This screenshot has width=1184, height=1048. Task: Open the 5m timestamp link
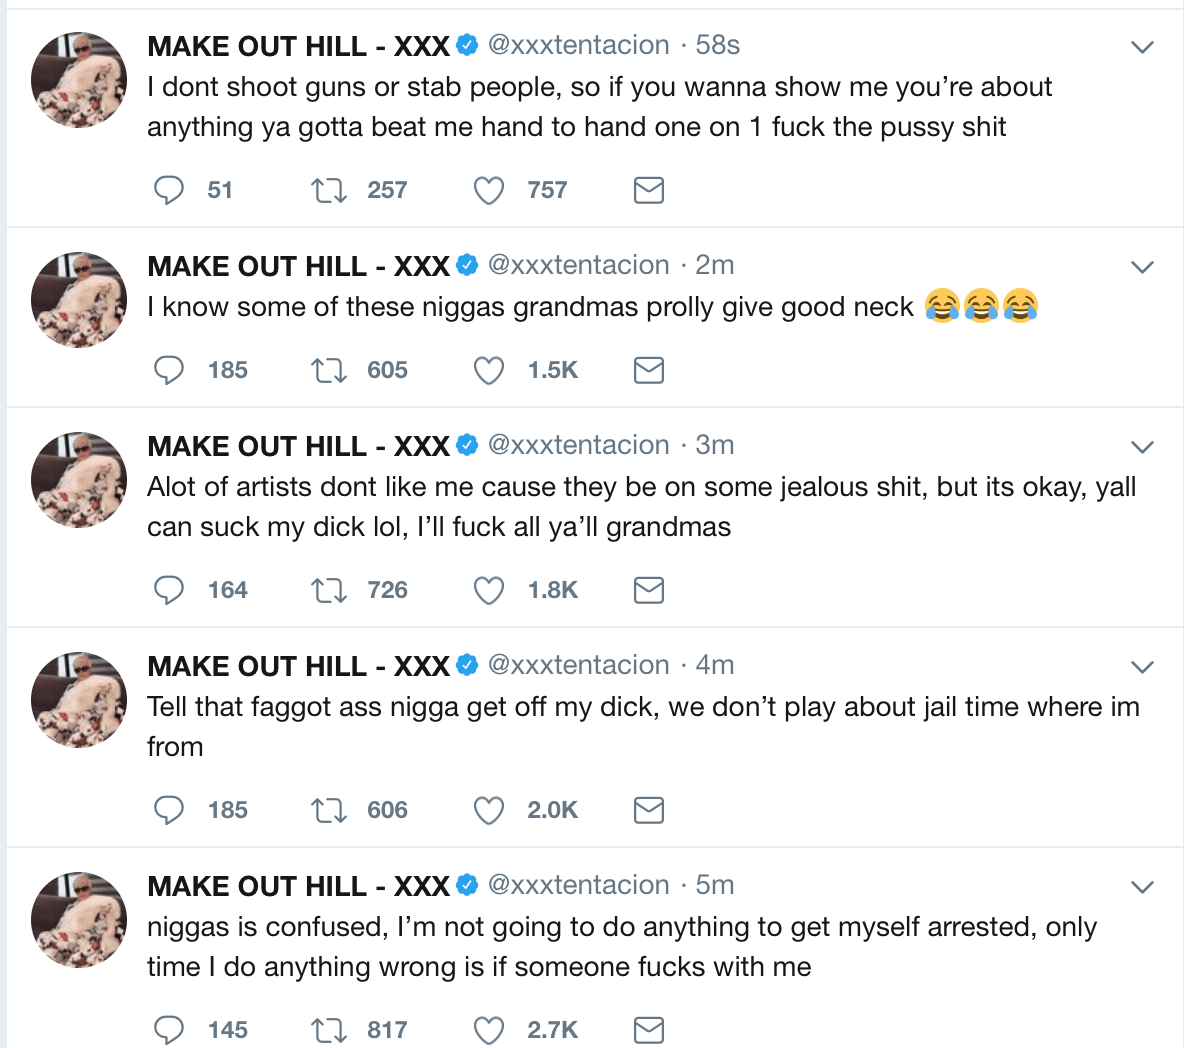(x=714, y=886)
